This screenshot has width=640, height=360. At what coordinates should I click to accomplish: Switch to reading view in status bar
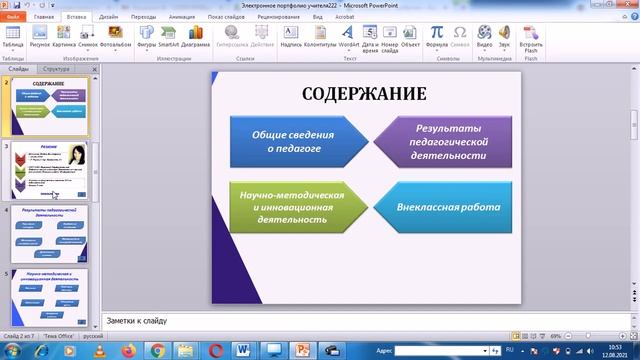tap(533, 336)
